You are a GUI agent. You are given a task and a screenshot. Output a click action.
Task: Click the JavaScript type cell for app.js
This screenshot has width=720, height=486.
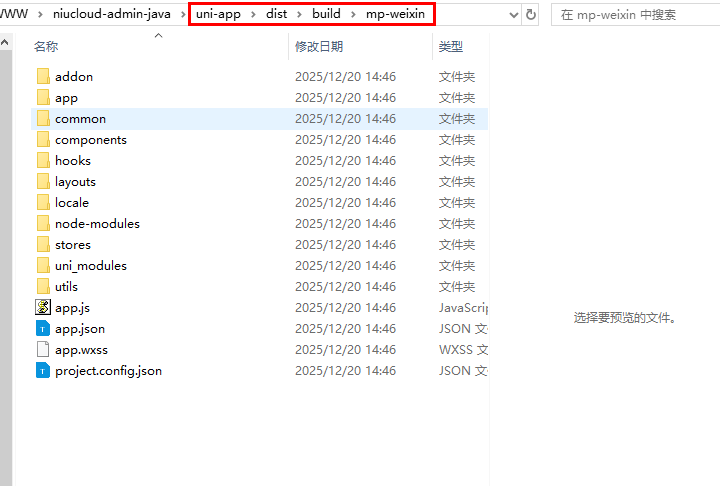[x=463, y=308]
